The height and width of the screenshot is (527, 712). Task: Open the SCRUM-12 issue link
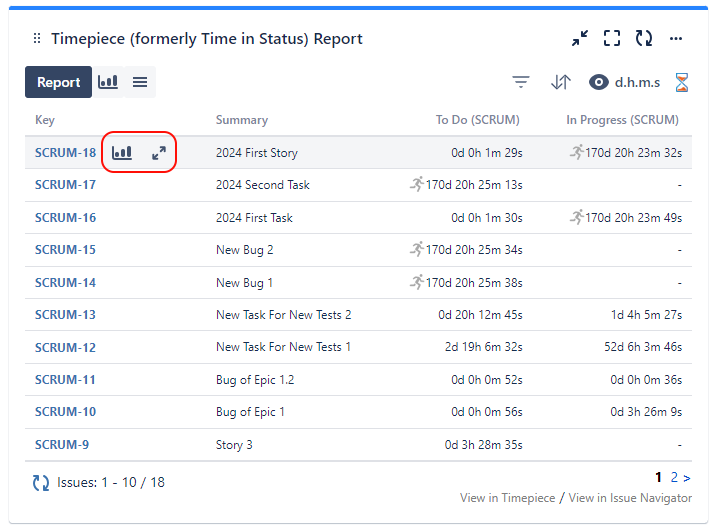click(x=65, y=347)
